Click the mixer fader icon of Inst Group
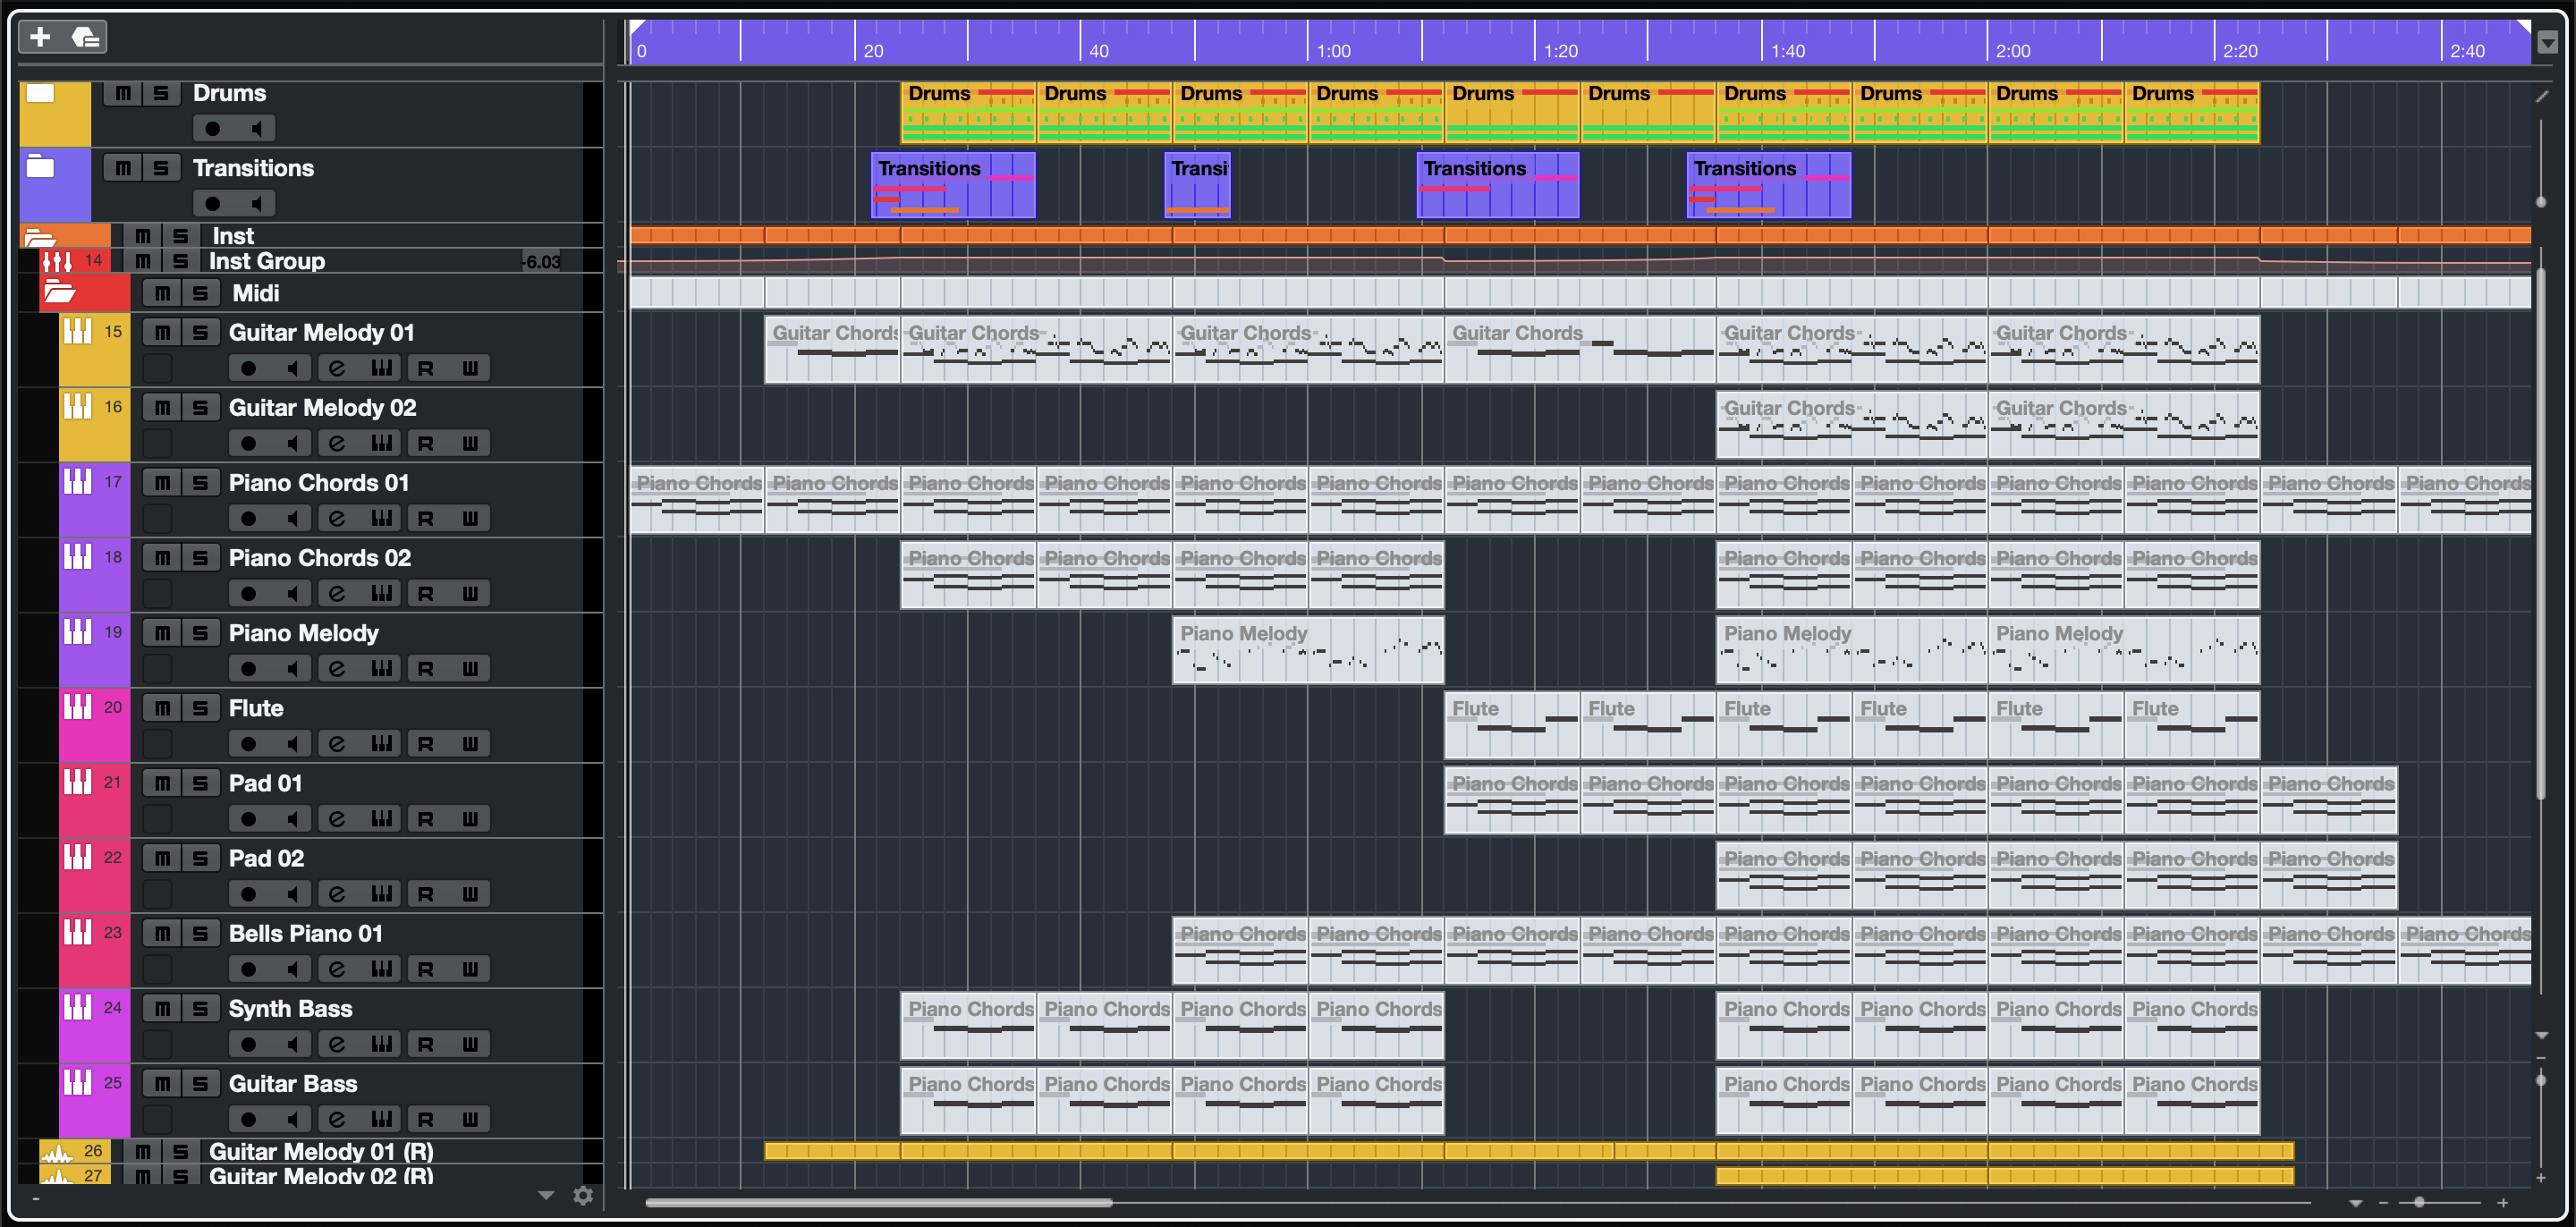2576x1227 pixels. (57, 261)
